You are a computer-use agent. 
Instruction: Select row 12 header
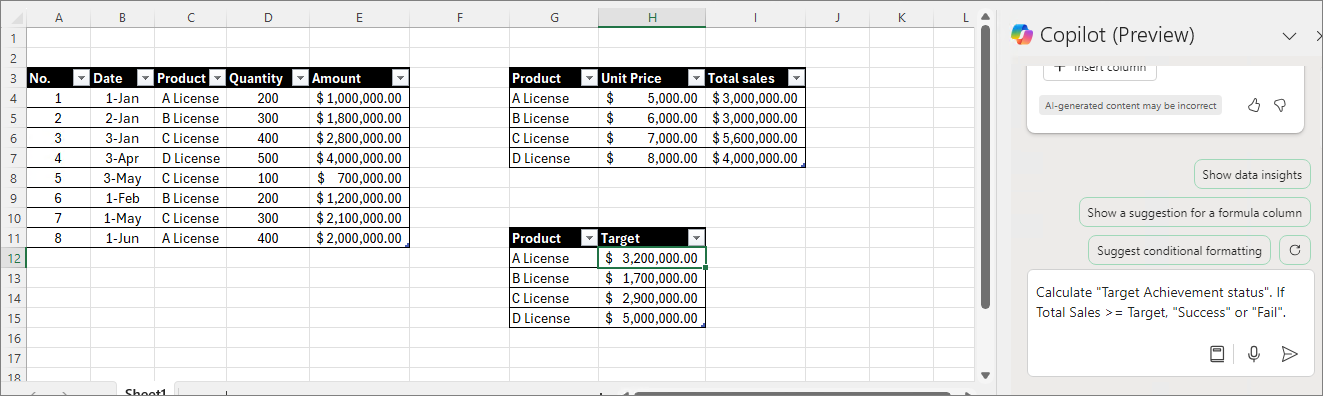point(13,258)
